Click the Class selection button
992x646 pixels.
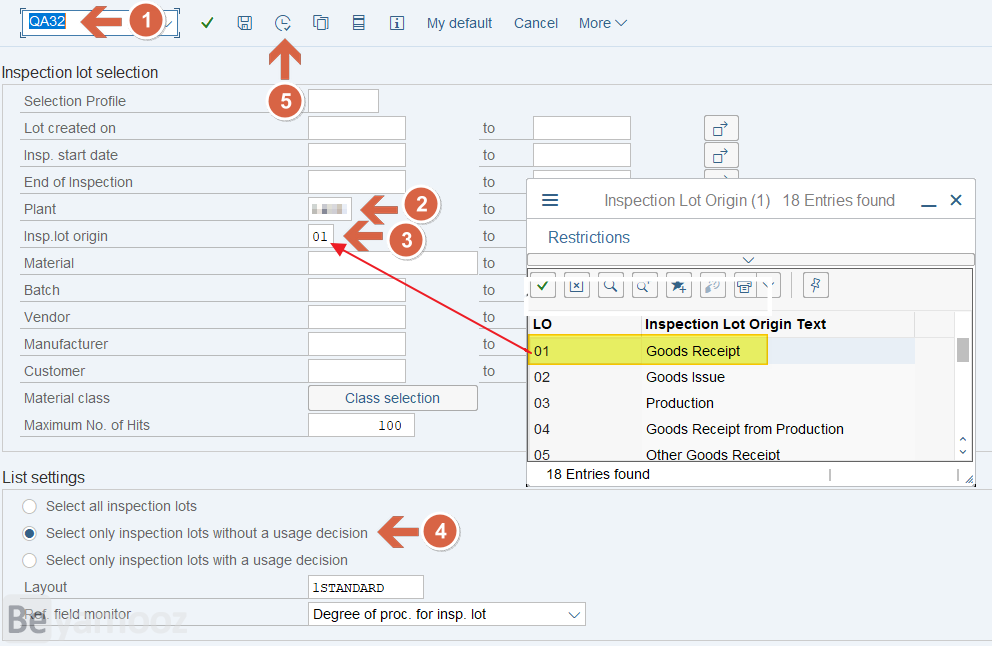(392, 398)
